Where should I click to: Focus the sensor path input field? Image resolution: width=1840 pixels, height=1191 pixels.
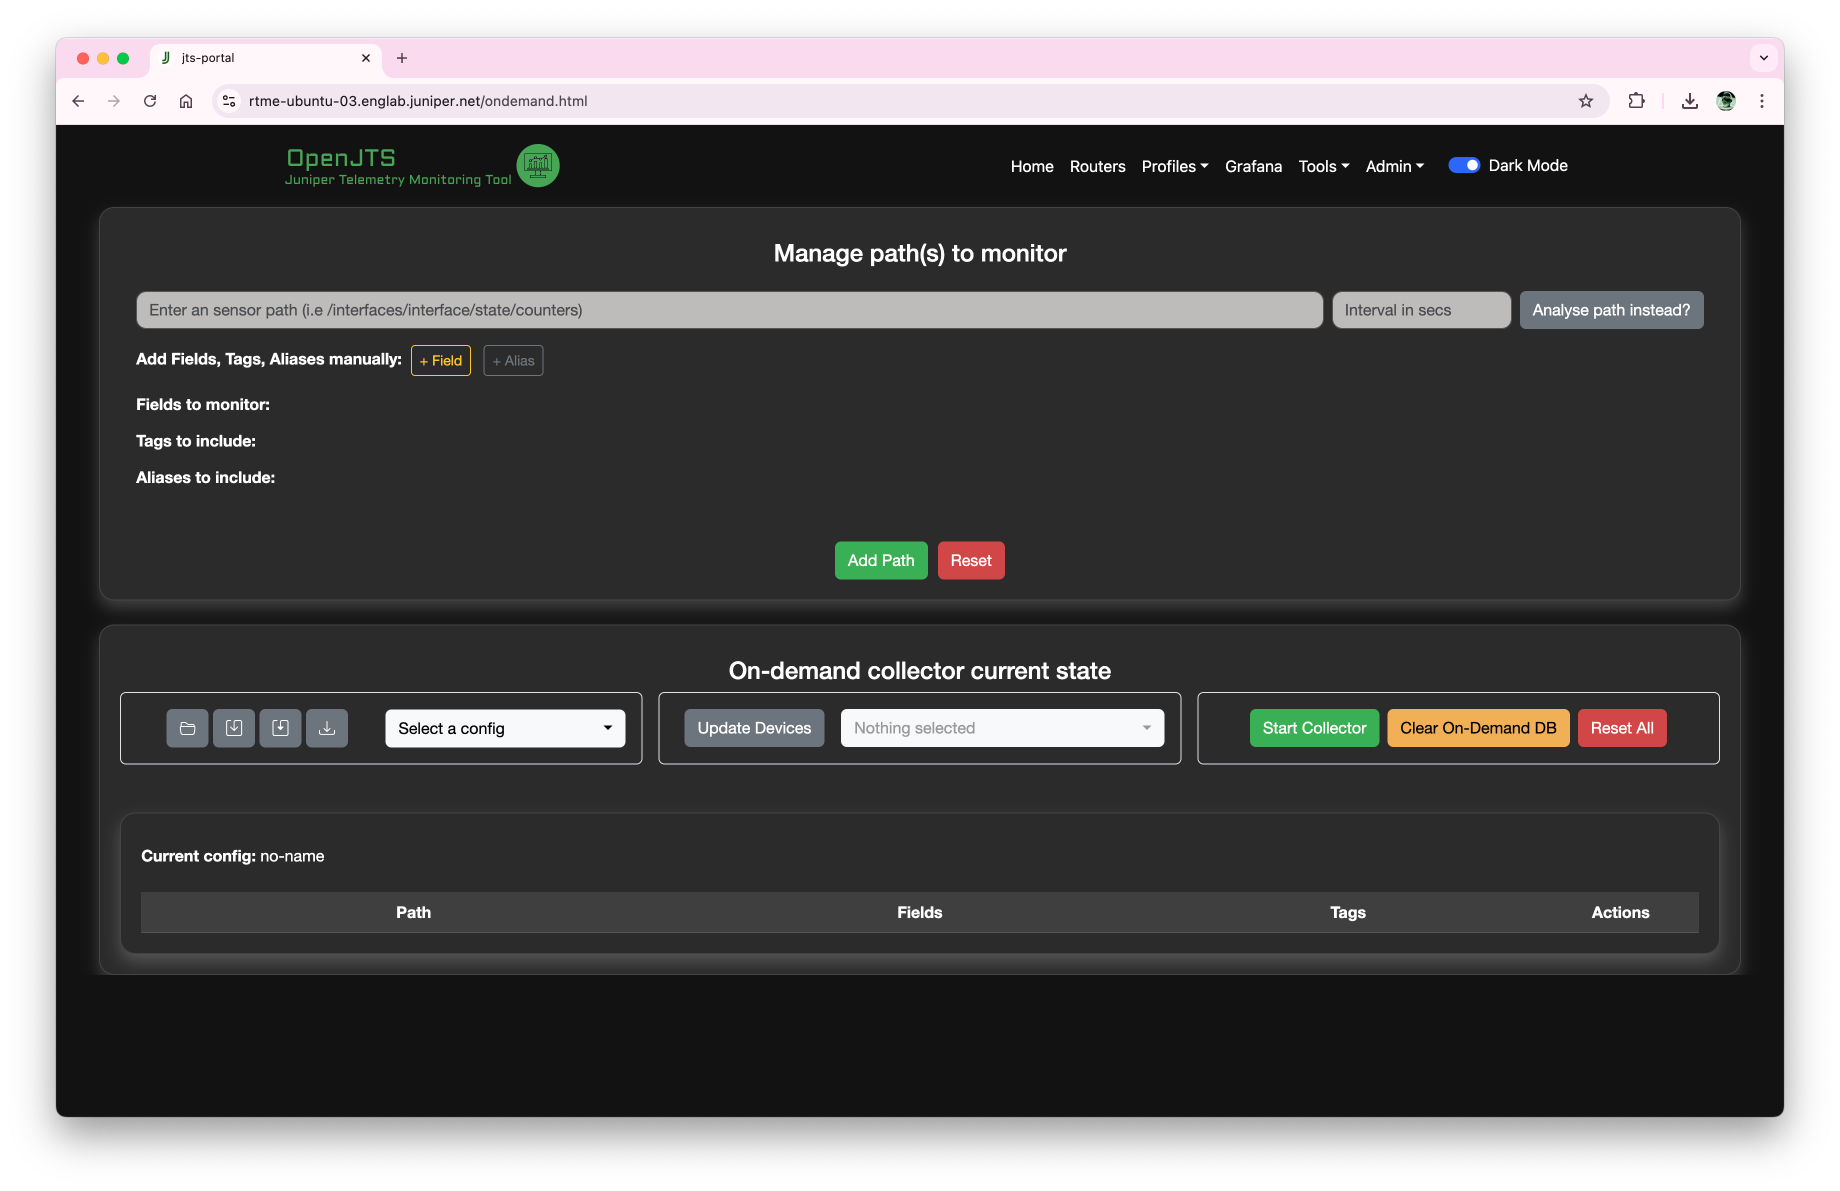coord(729,310)
